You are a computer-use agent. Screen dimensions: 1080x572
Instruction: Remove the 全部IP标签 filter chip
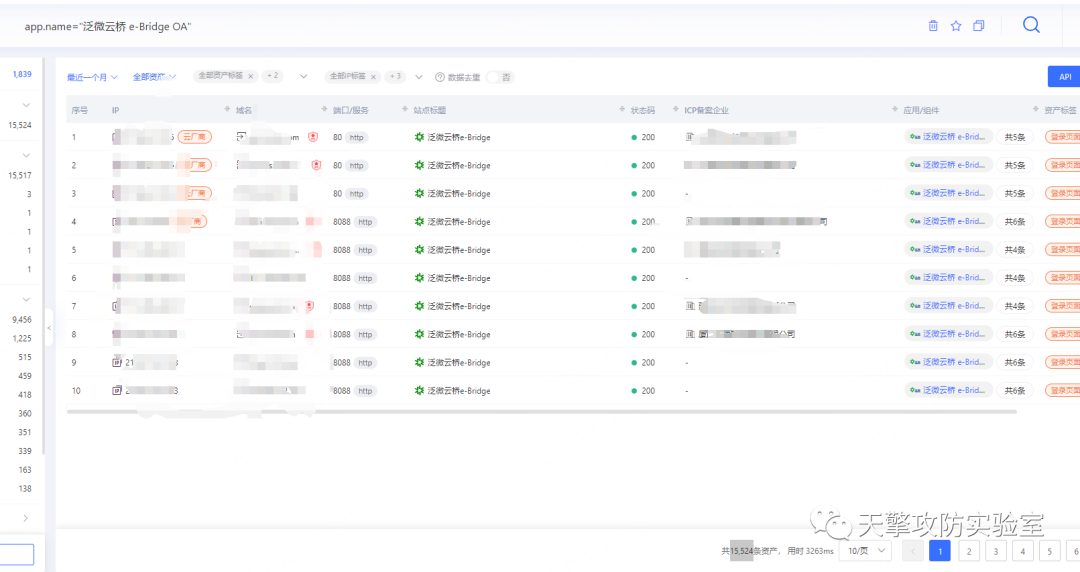373,77
